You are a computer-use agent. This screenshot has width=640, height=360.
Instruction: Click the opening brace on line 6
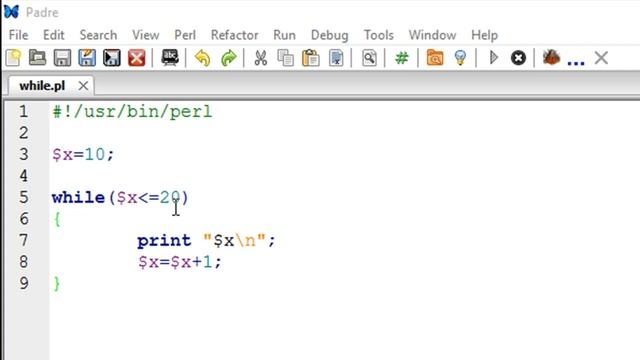(x=57, y=220)
